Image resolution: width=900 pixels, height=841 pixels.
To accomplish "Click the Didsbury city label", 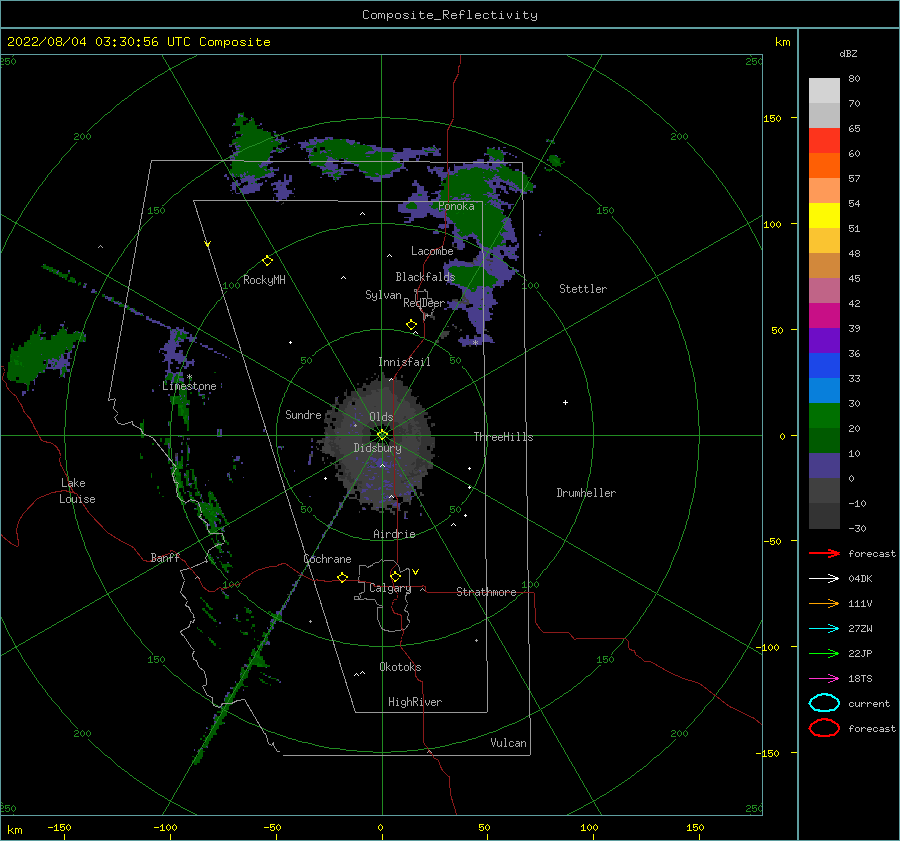I will (377, 448).
